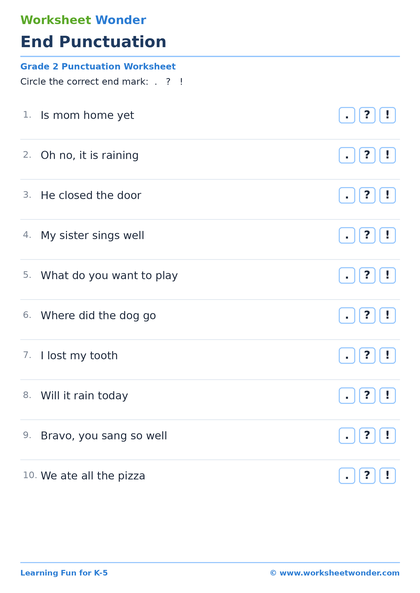Choose the question mark for "What do you want to play"
420x593 pixels.
tap(367, 276)
